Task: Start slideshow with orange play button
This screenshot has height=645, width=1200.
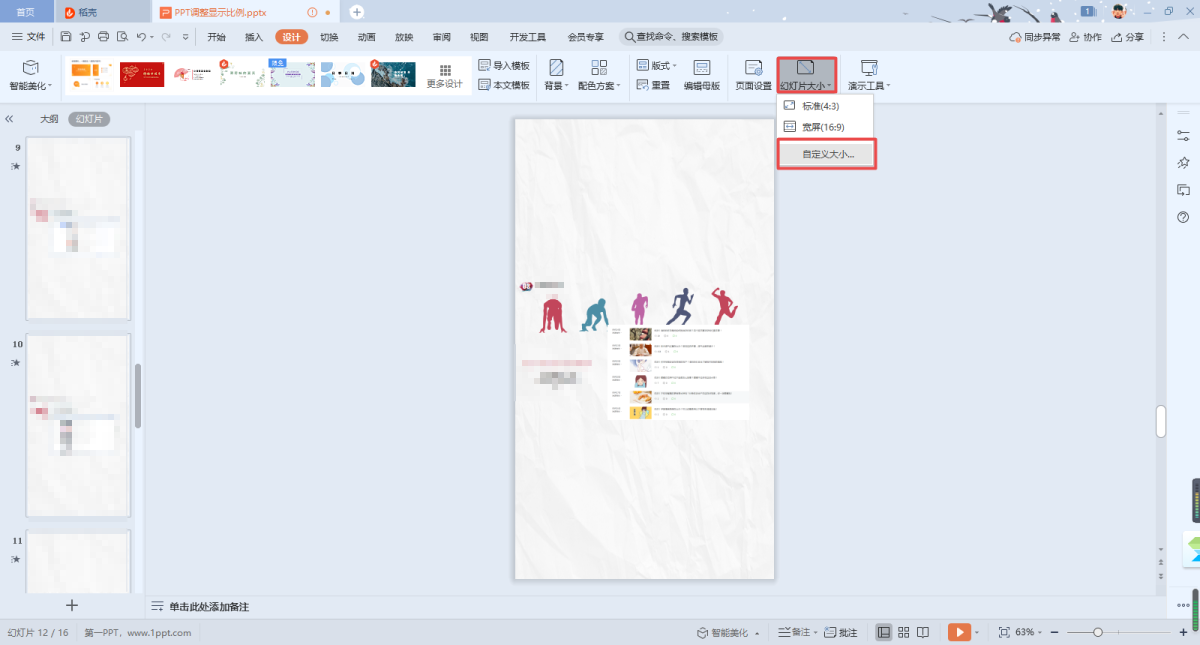Action: pos(958,632)
